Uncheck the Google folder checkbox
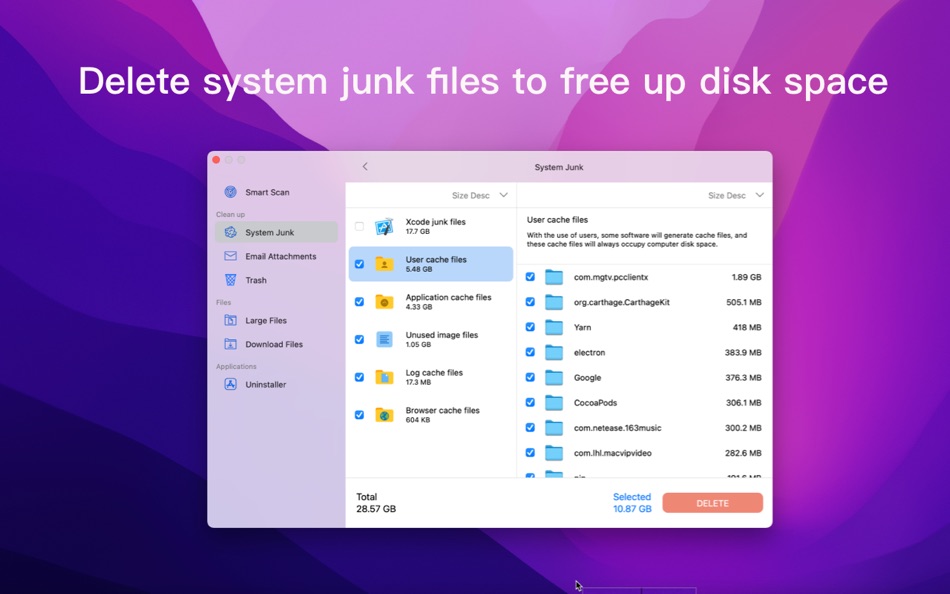Image resolution: width=950 pixels, height=594 pixels. [530, 377]
